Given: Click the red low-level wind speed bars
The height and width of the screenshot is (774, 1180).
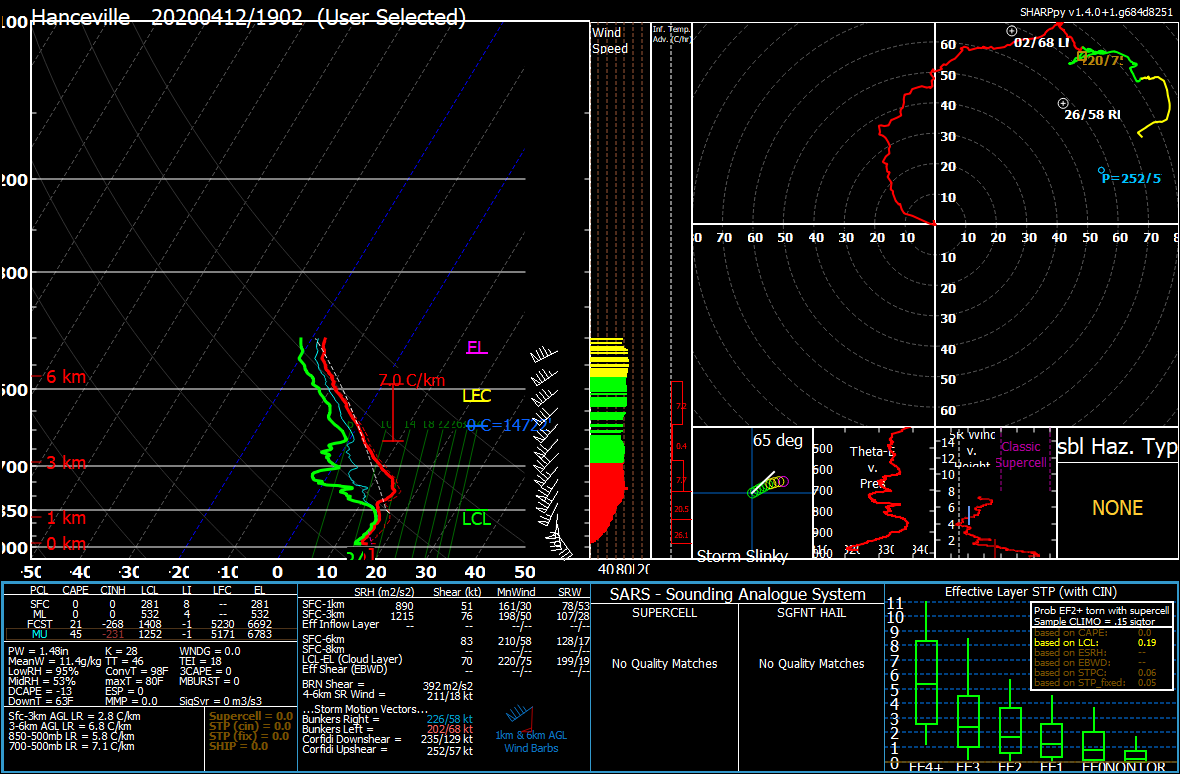Looking at the screenshot, I should point(607,502).
